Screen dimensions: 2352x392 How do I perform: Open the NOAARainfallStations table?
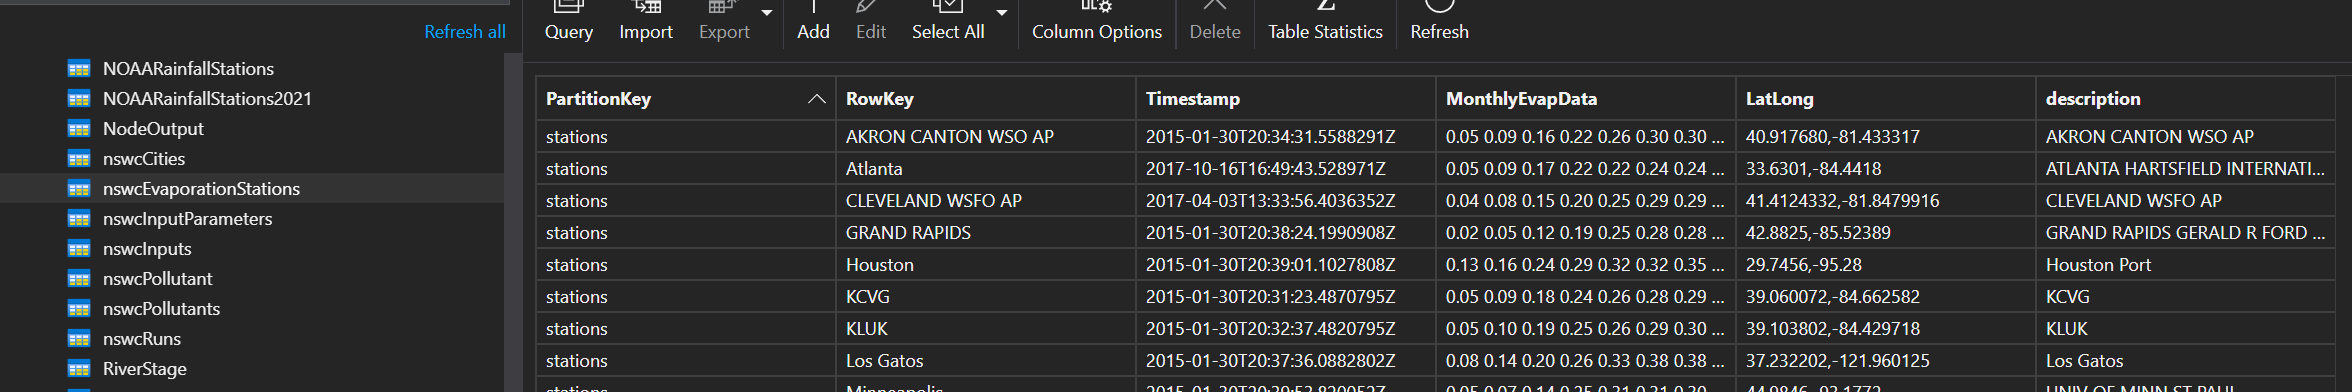188,69
